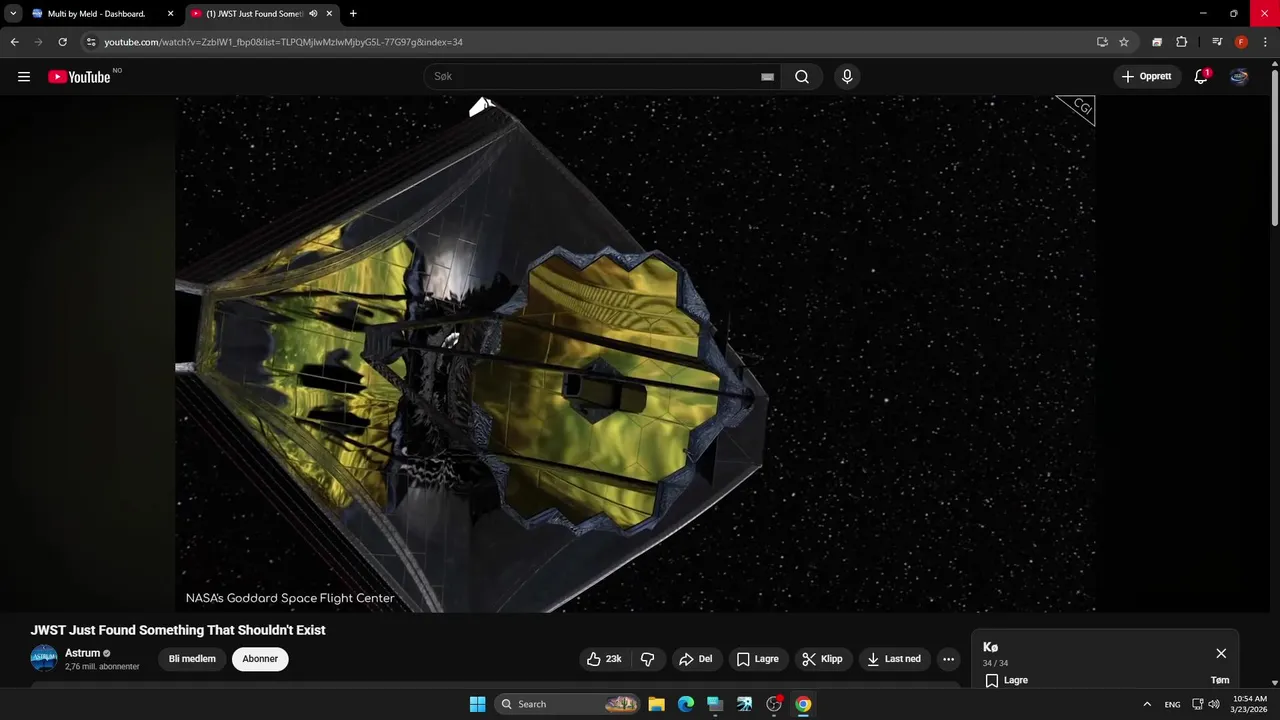Clip the video with Klipp button
The width and height of the screenshot is (1280, 720).
click(822, 659)
